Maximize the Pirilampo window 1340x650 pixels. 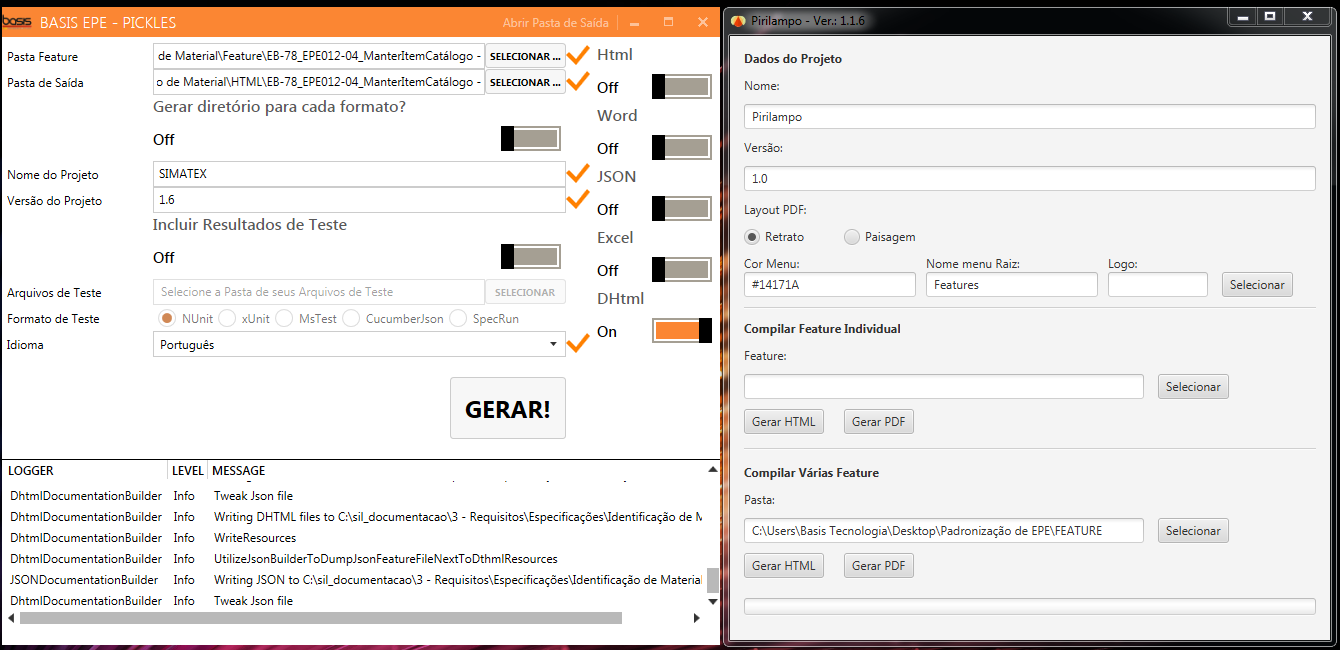coord(1270,17)
